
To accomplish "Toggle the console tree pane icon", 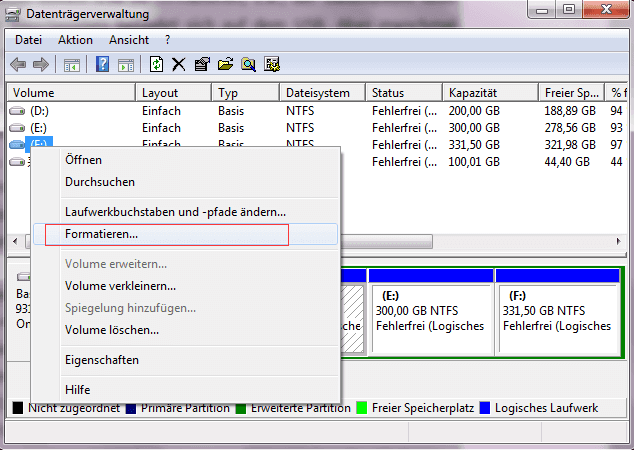I will click(x=72, y=65).
